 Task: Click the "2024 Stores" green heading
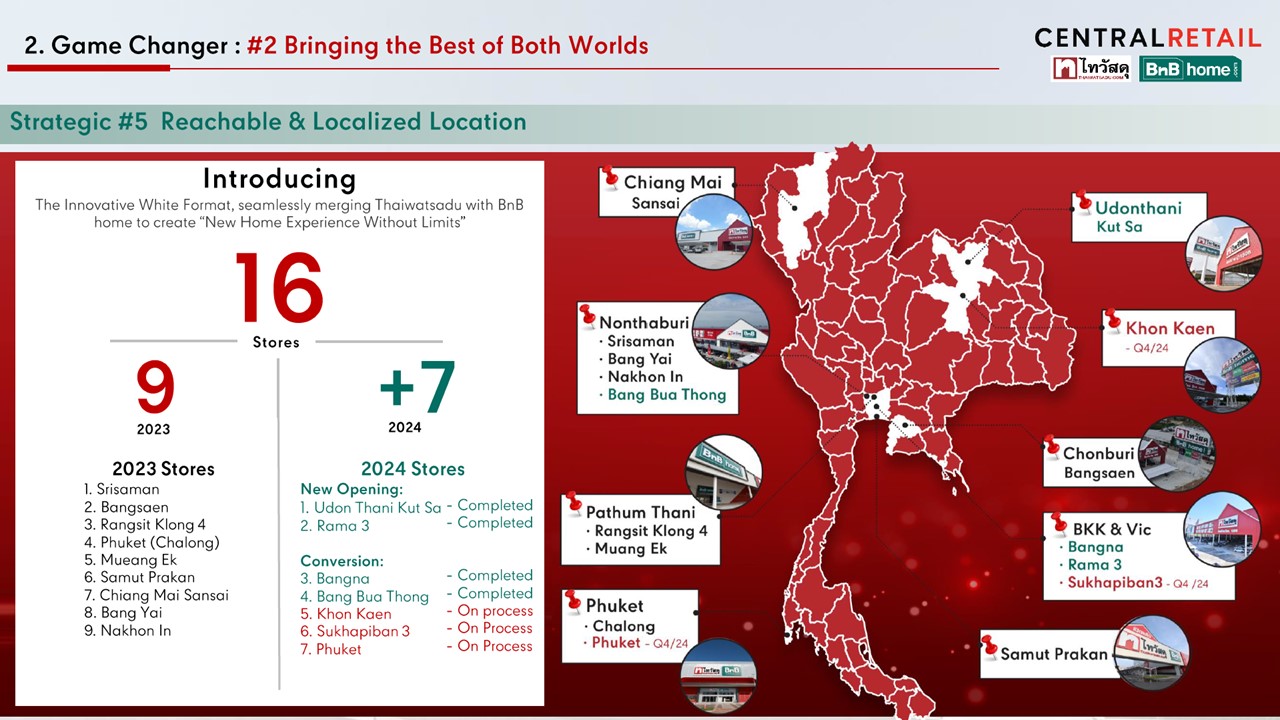pos(412,469)
